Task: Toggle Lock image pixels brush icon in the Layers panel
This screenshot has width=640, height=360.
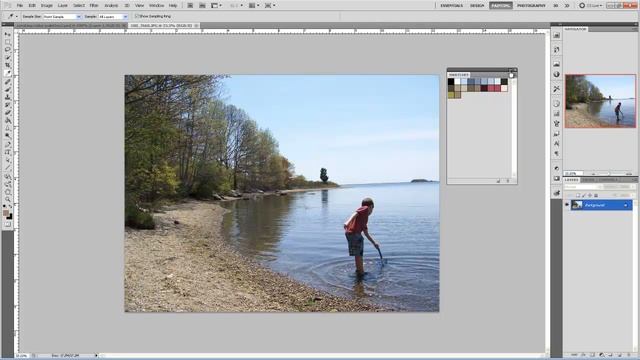Action: click(x=584, y=196)
